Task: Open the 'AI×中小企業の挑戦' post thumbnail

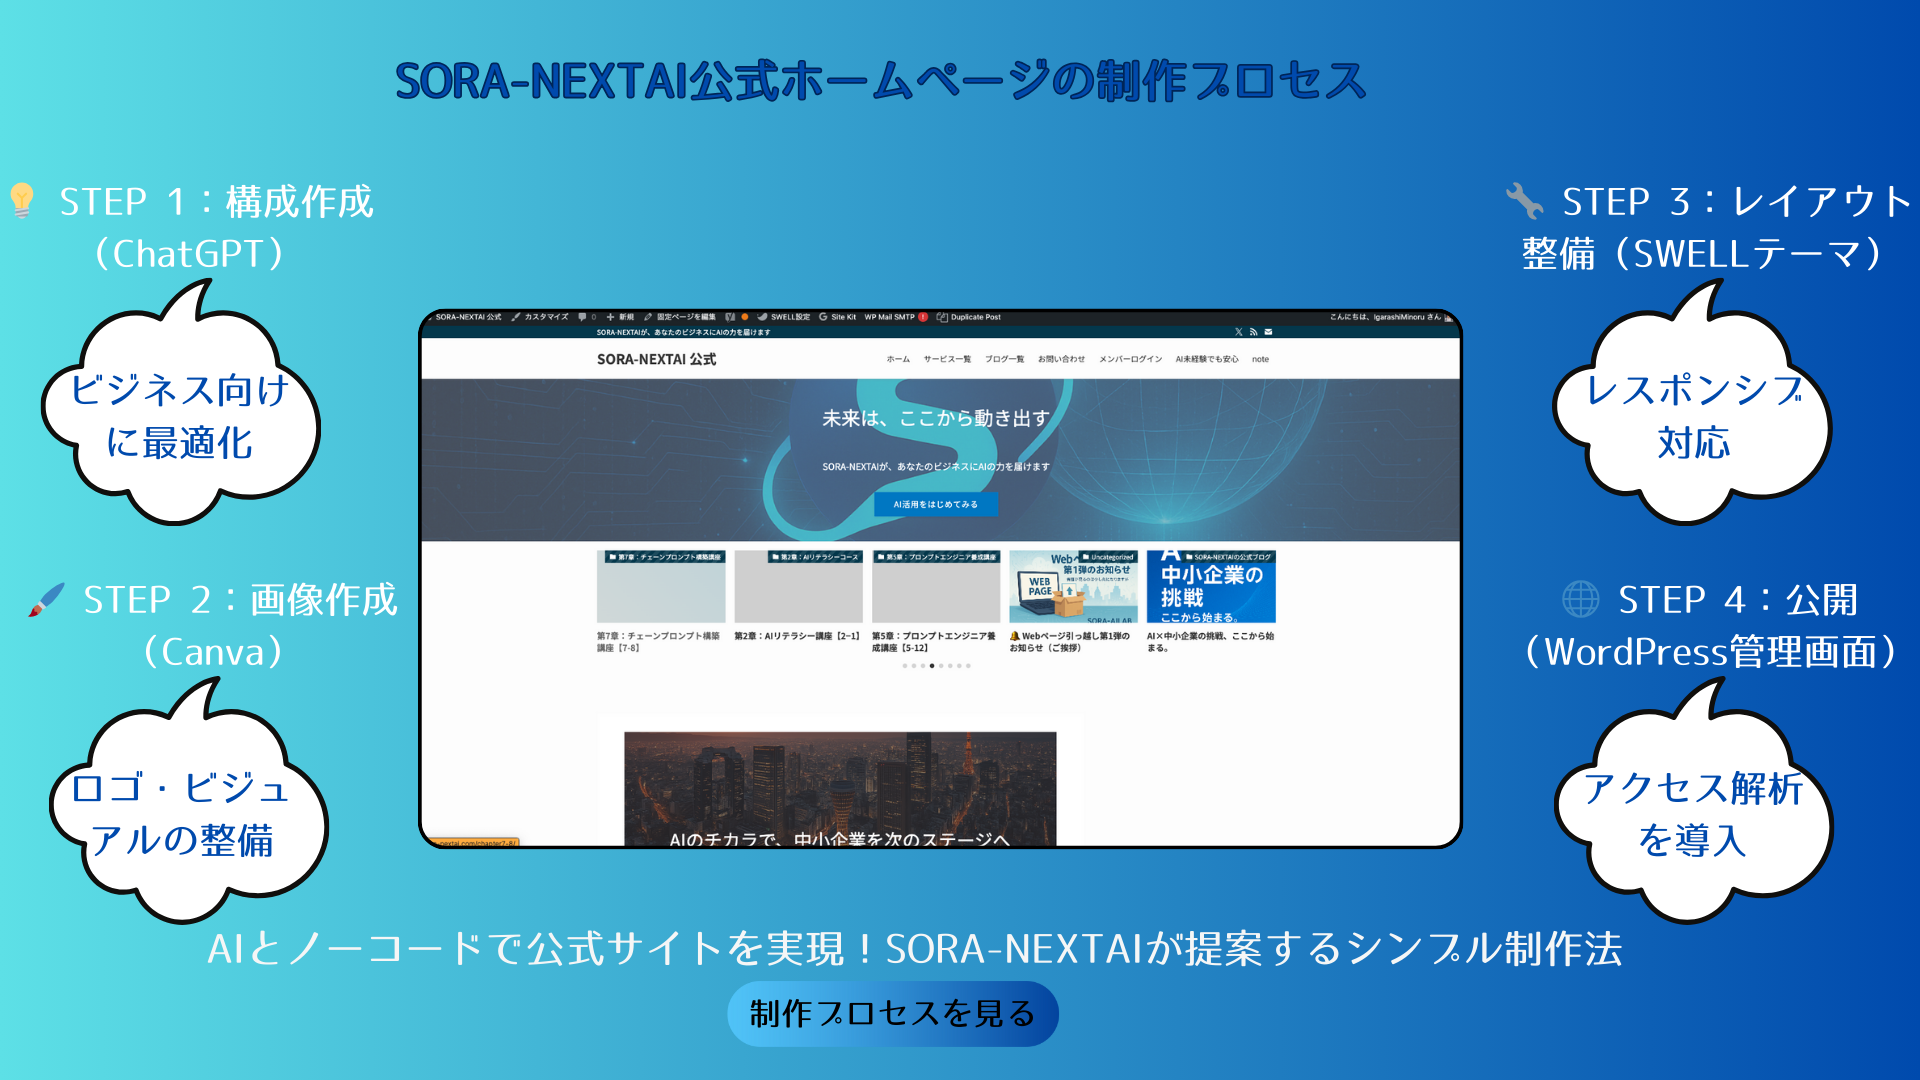Action: pos(1211,586)
